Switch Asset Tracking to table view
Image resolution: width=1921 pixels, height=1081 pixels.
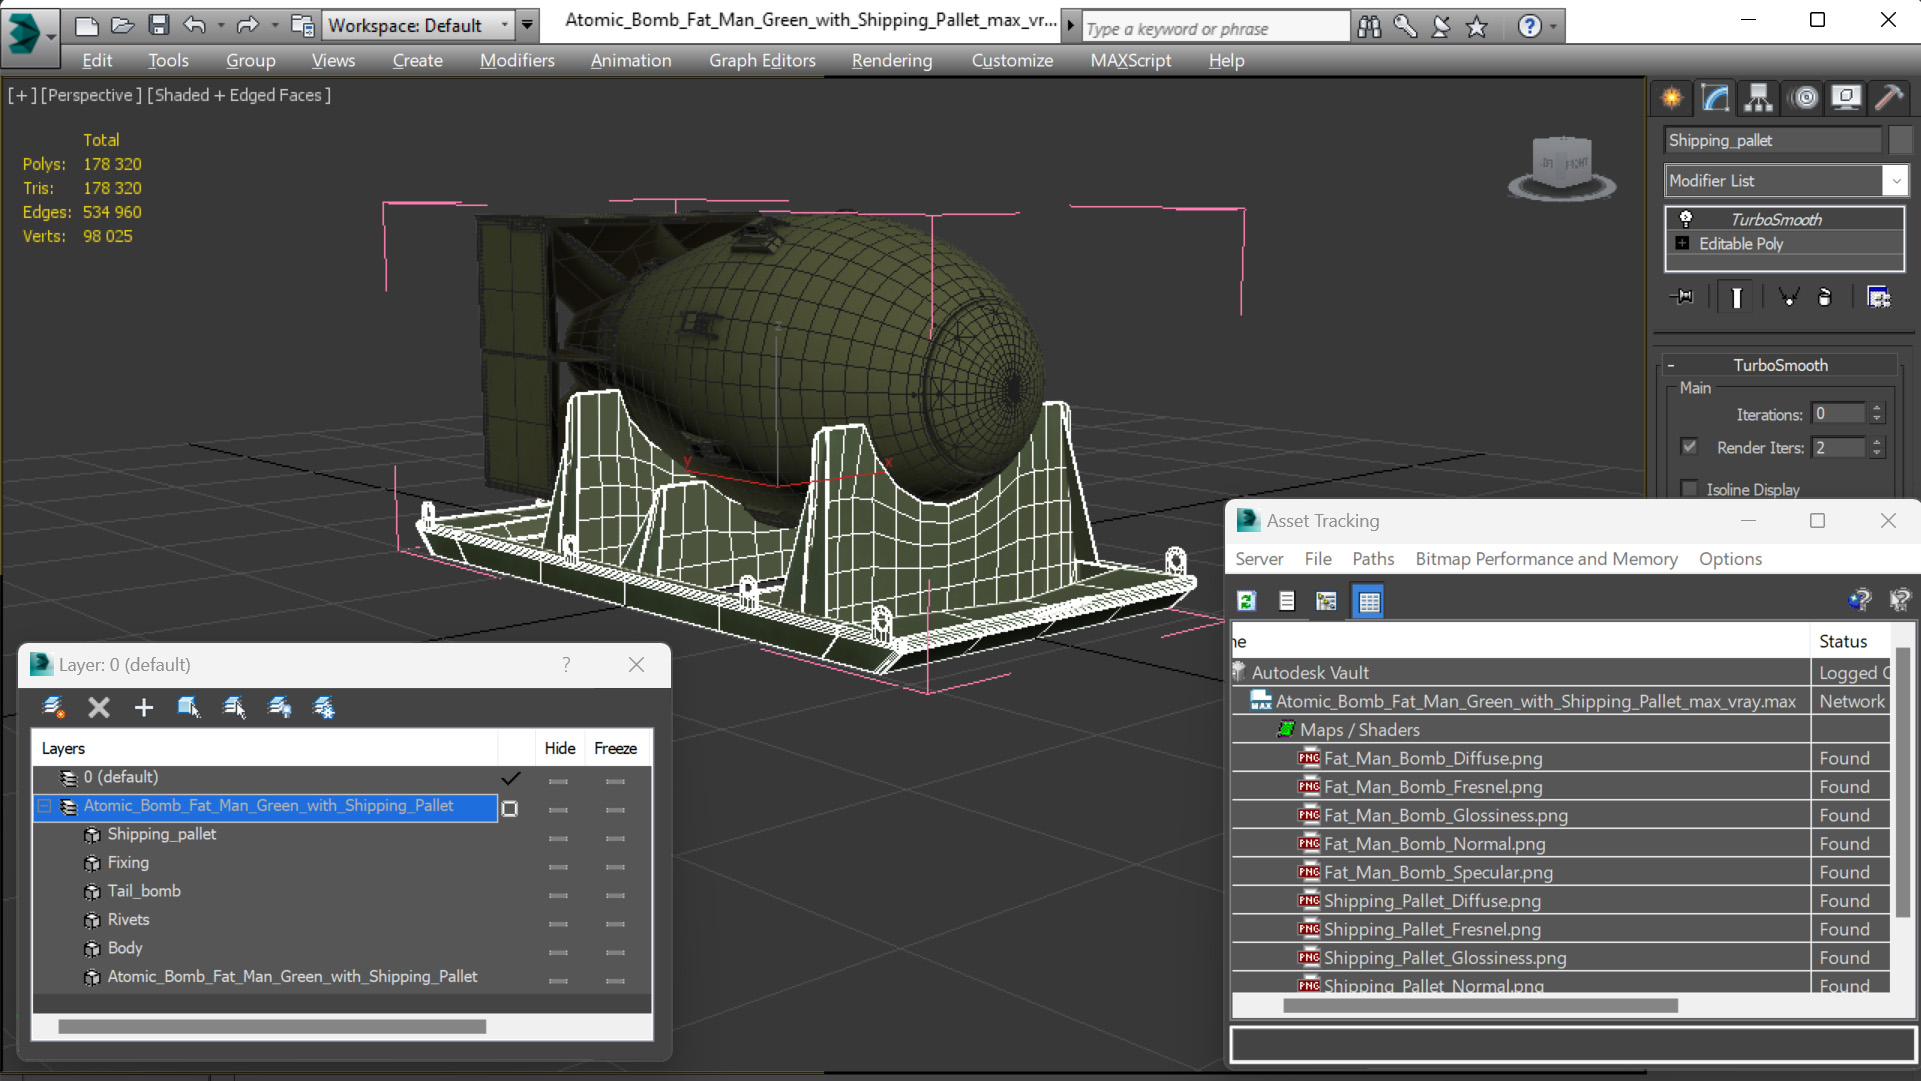[1368, 601]
